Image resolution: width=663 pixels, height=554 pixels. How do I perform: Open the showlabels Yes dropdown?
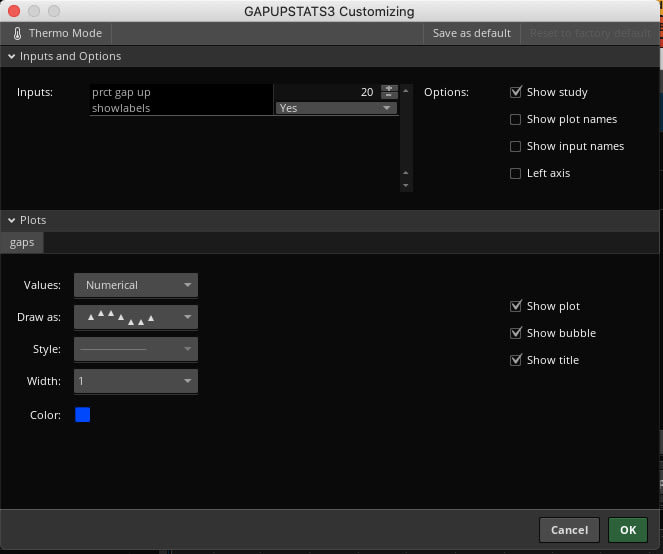point(336,108)
